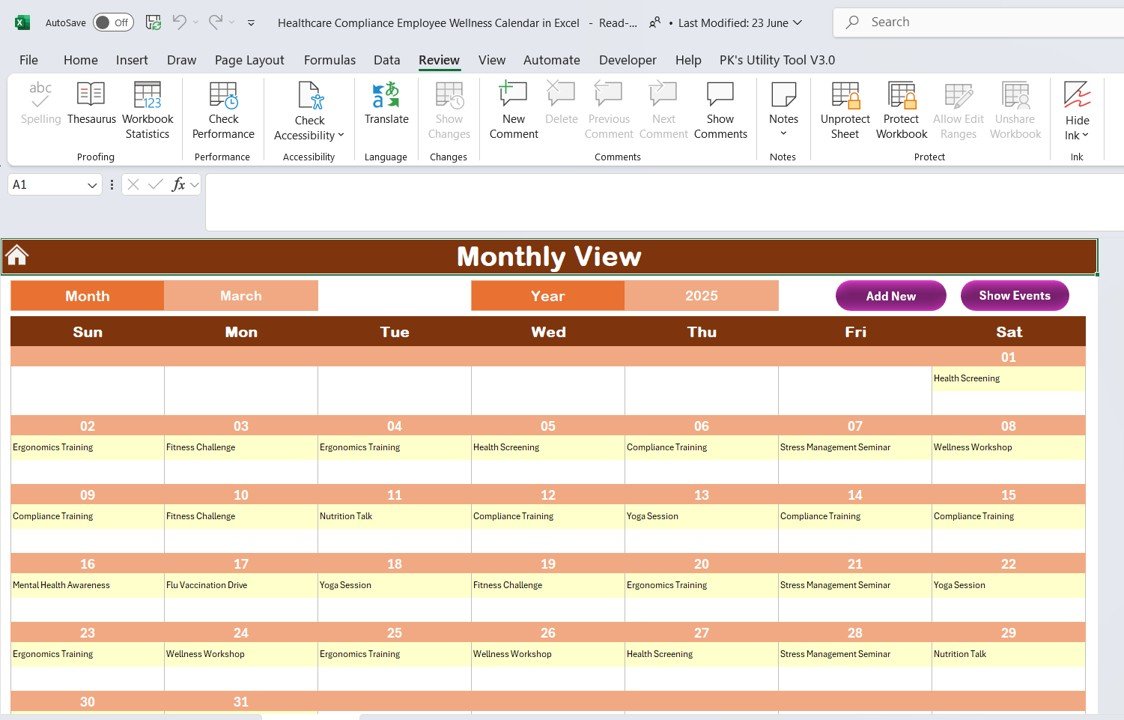Select the Sat column header

[1009, 331]
